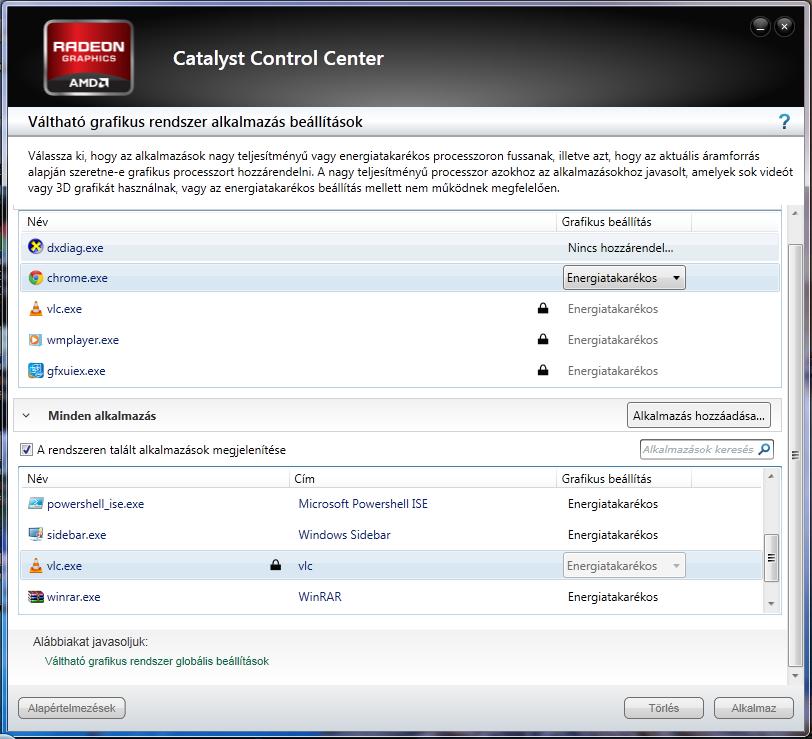Click the Energiatakarékos setting for winrar.exe

click(x=613, y=597)
